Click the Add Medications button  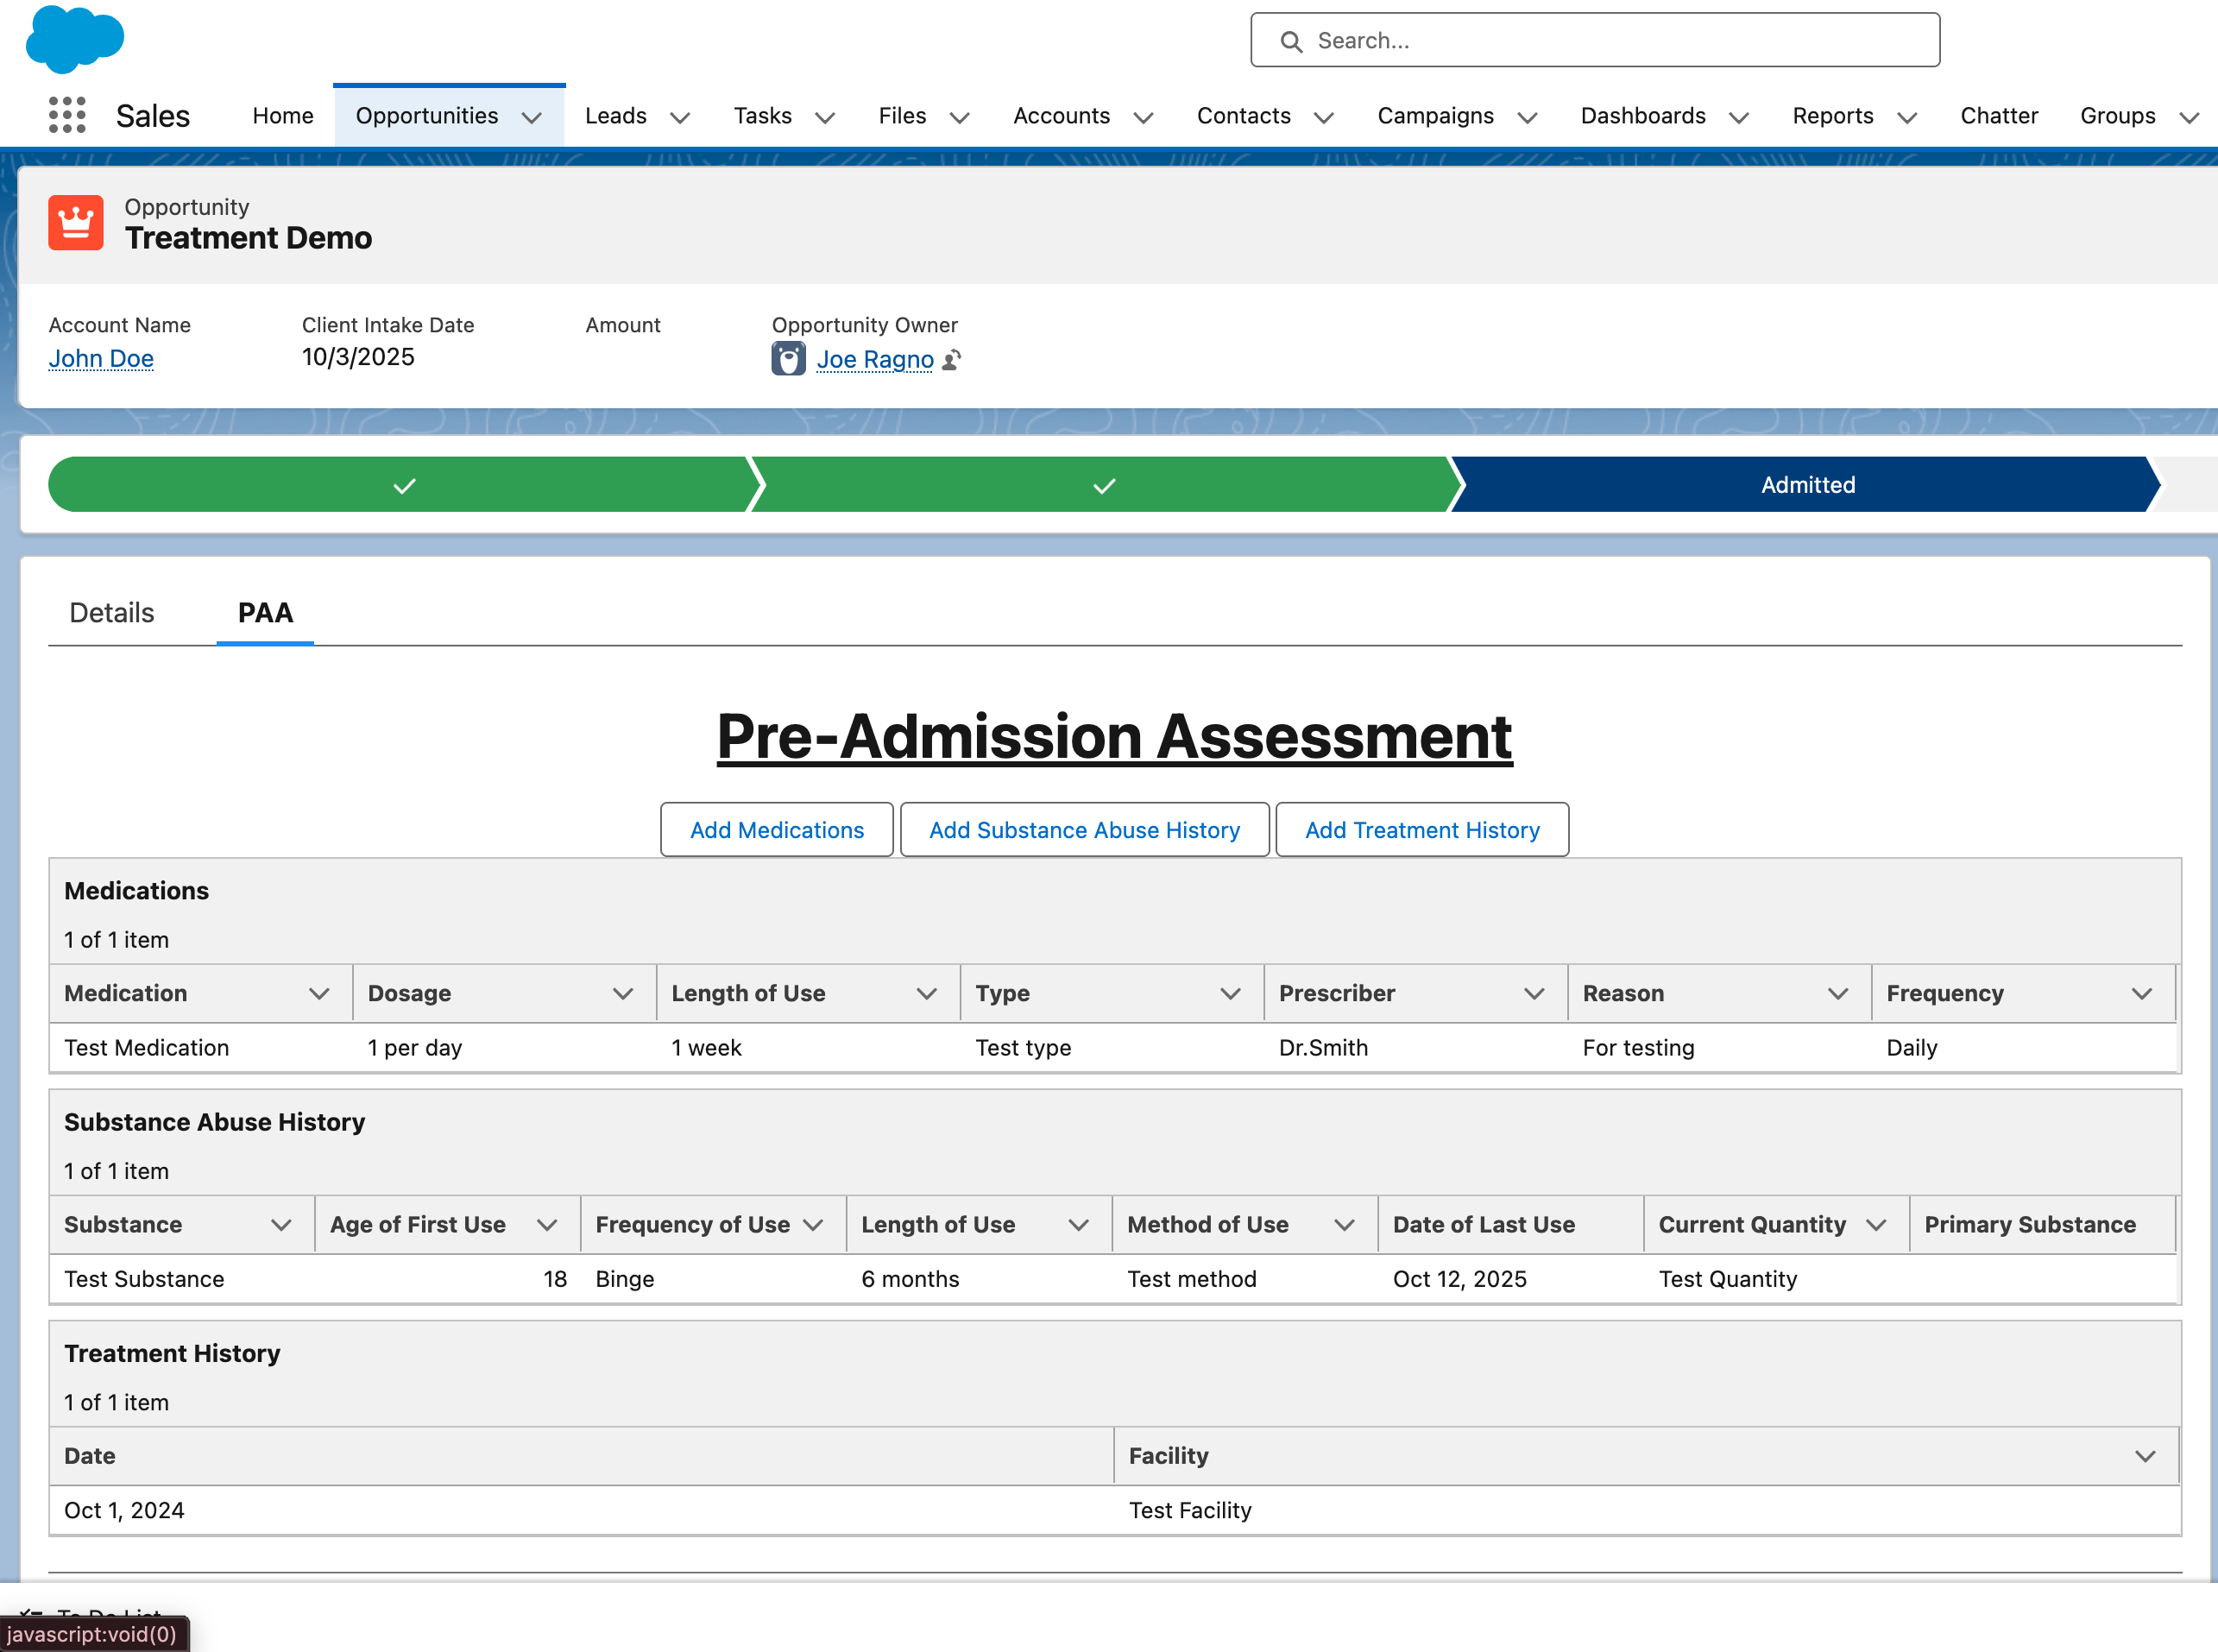[776, 830]
